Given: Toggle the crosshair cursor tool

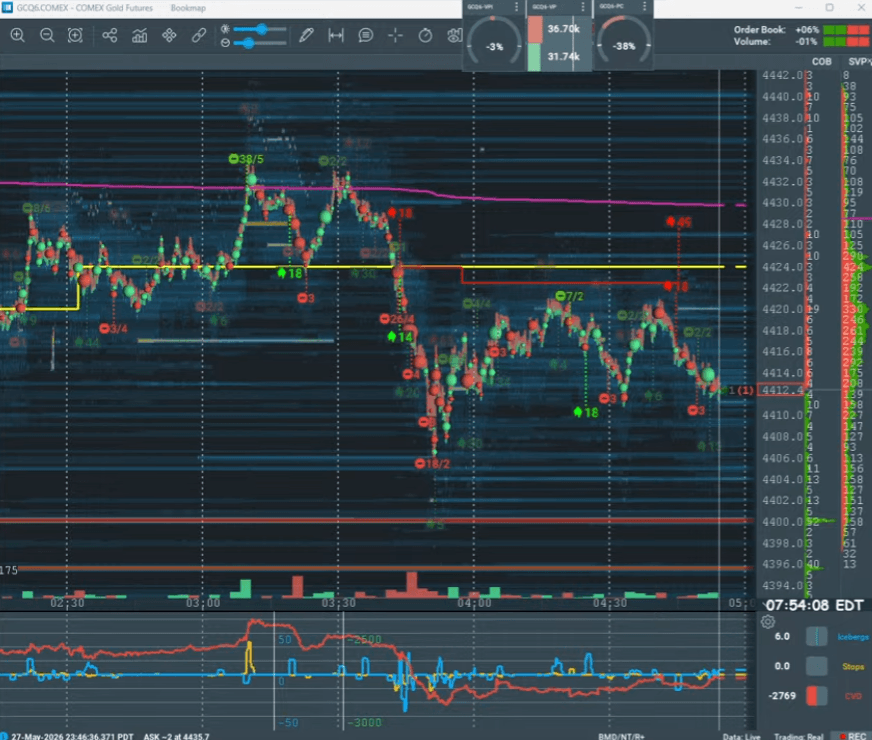Looking at the screenshot, I should 395,36.
